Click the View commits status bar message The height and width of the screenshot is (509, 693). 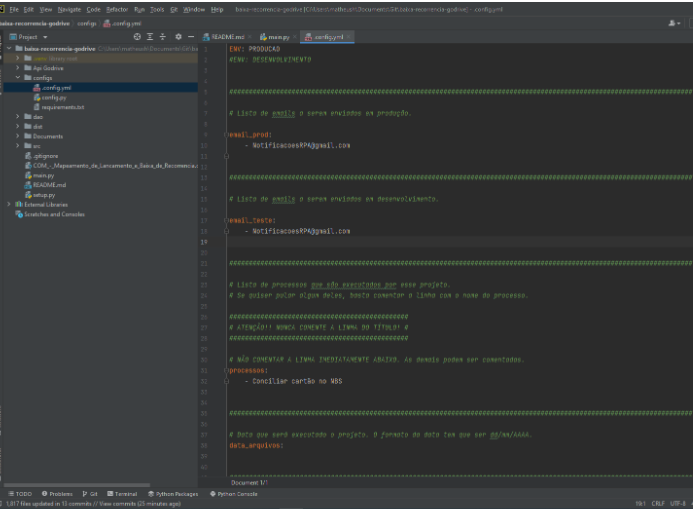(x=94, y=503)
